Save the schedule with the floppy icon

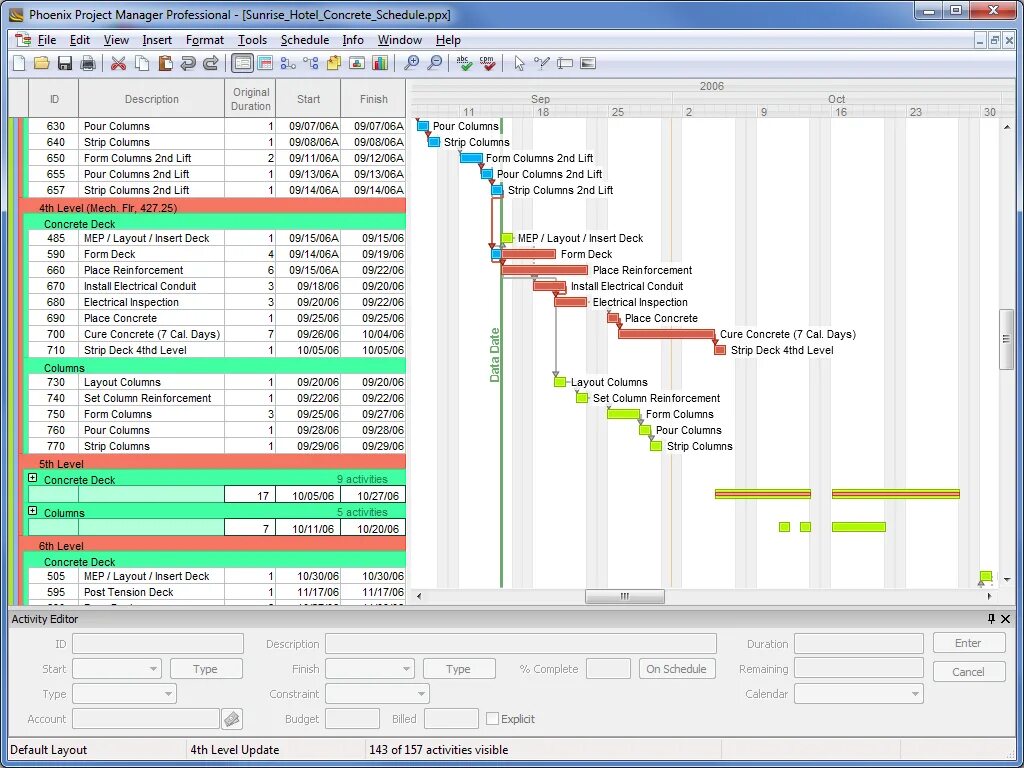(65, 63)
